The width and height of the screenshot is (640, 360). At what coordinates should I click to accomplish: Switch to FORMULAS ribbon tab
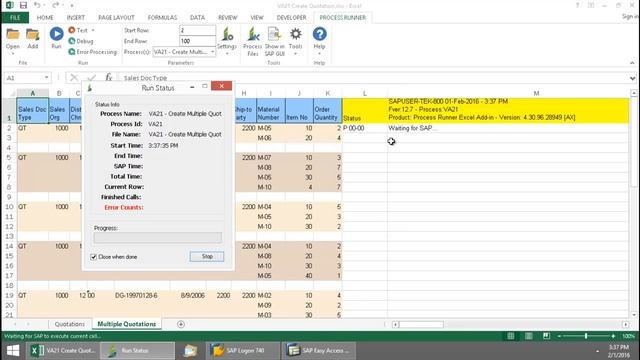(162, 18)
